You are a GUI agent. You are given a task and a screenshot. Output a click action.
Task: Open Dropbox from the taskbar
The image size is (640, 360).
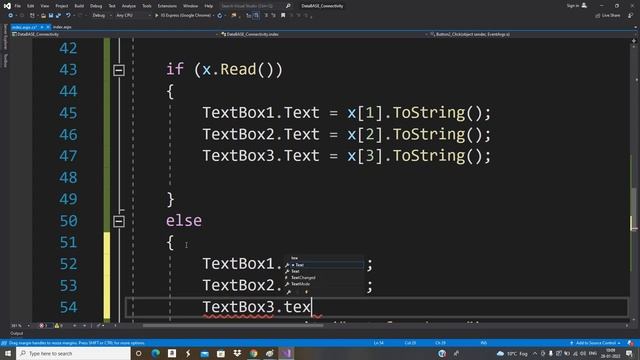tap(237, 353)
